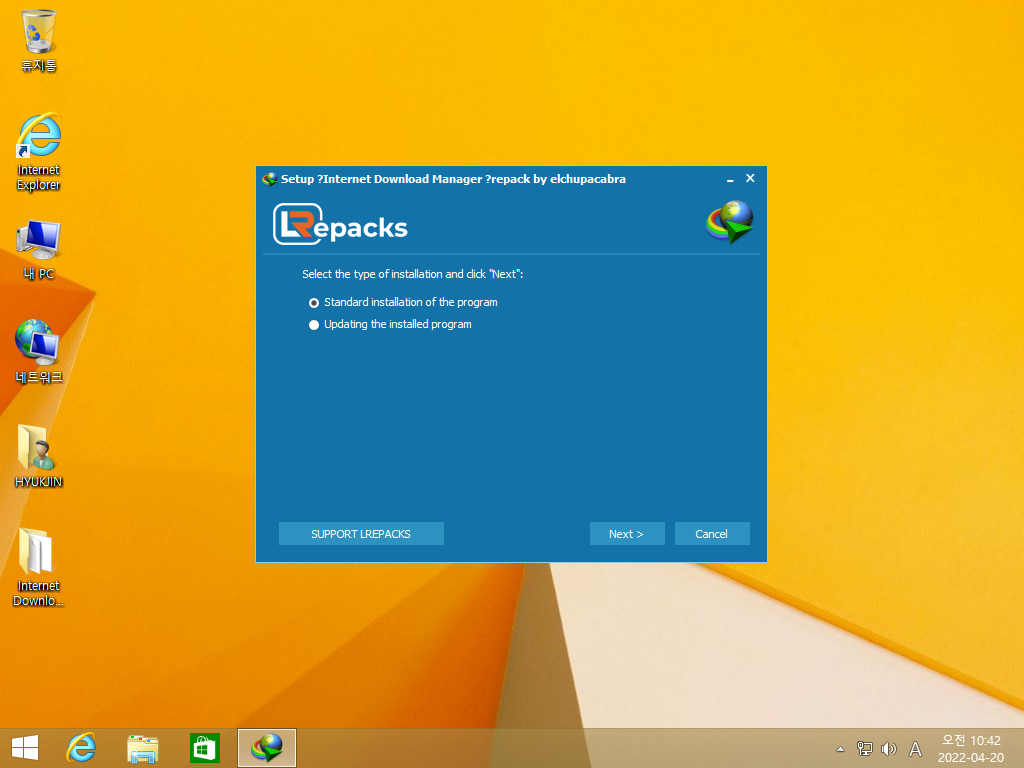Select the Recycle Bin desktop icon
Screen dimensions: 1024x768
click(39, 40)
